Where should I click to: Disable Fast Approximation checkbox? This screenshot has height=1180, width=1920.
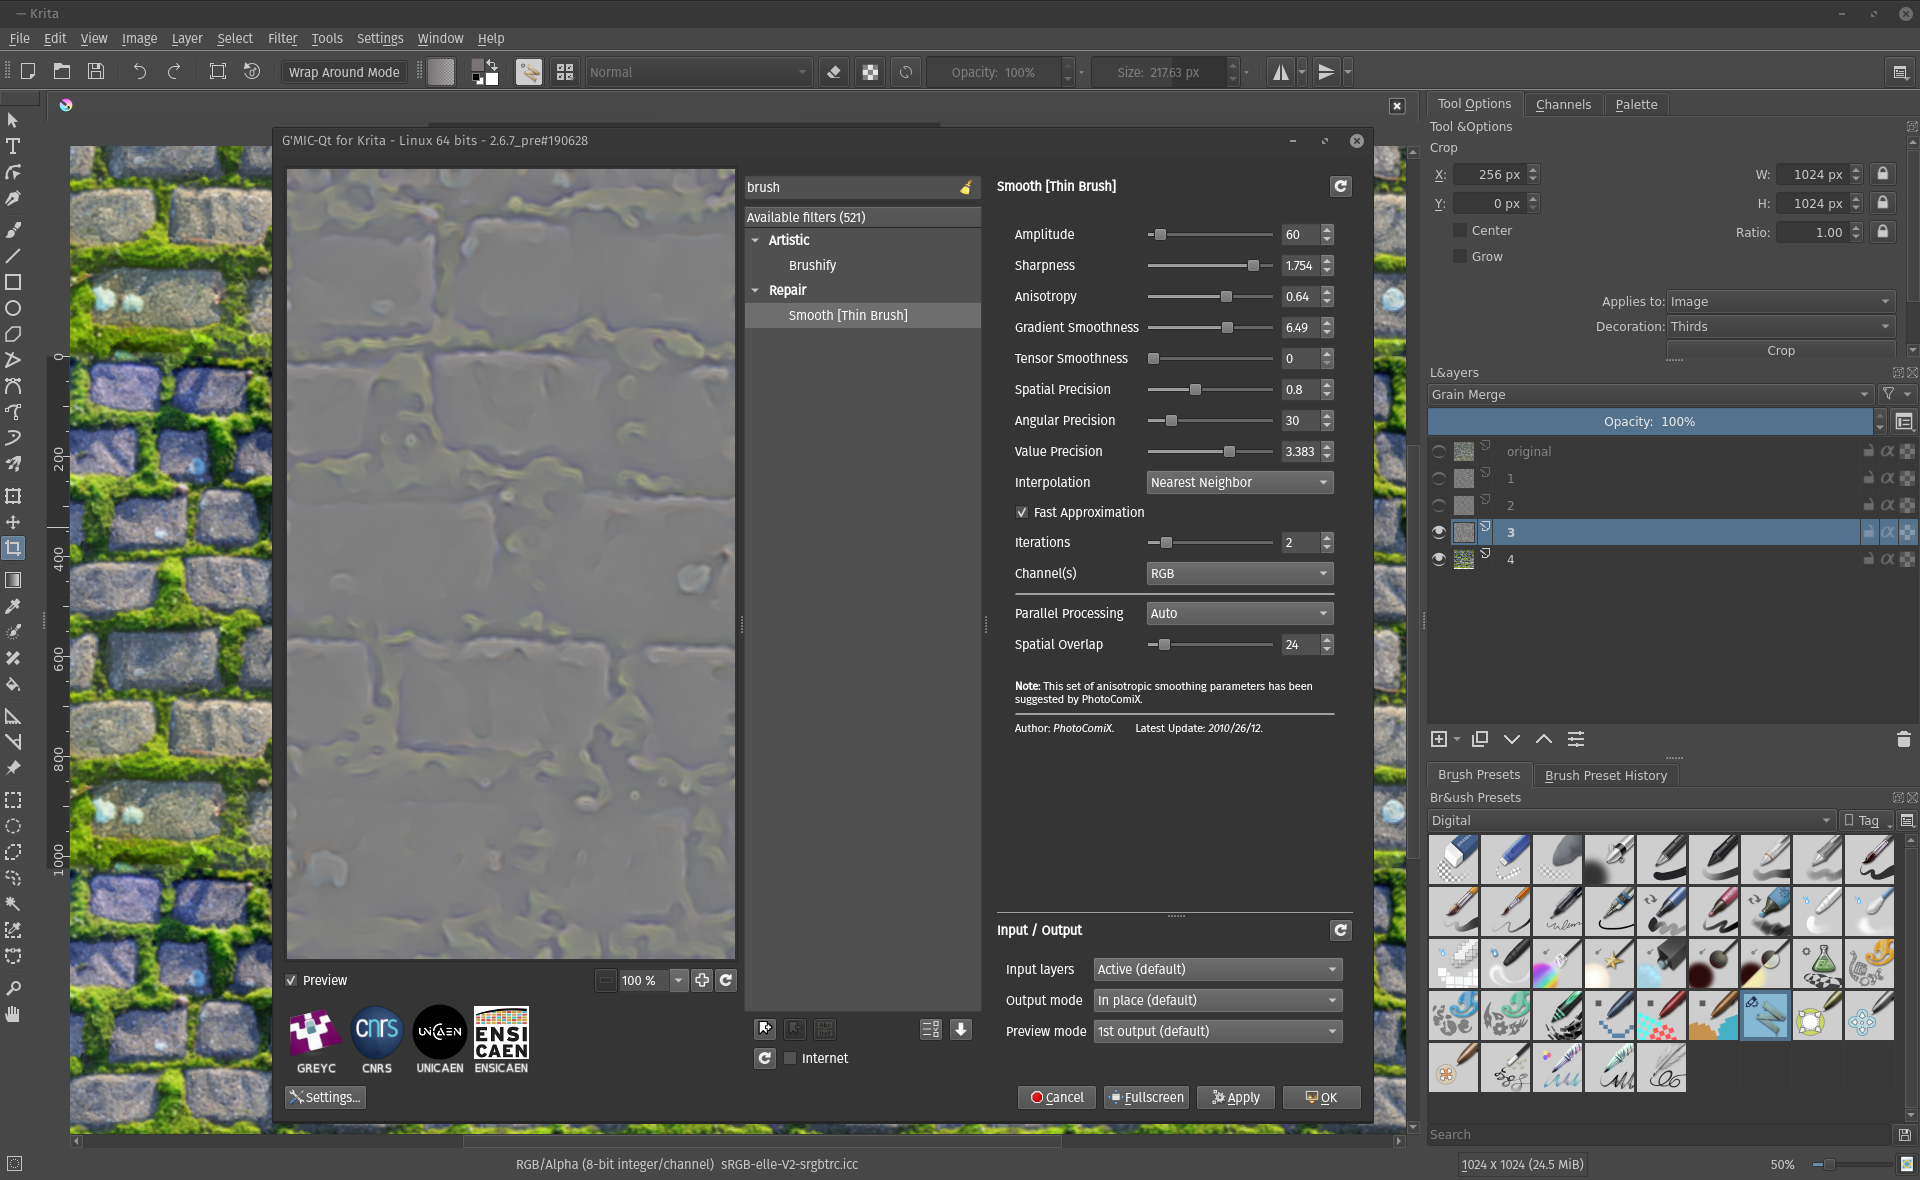[x=1022, y=512]
